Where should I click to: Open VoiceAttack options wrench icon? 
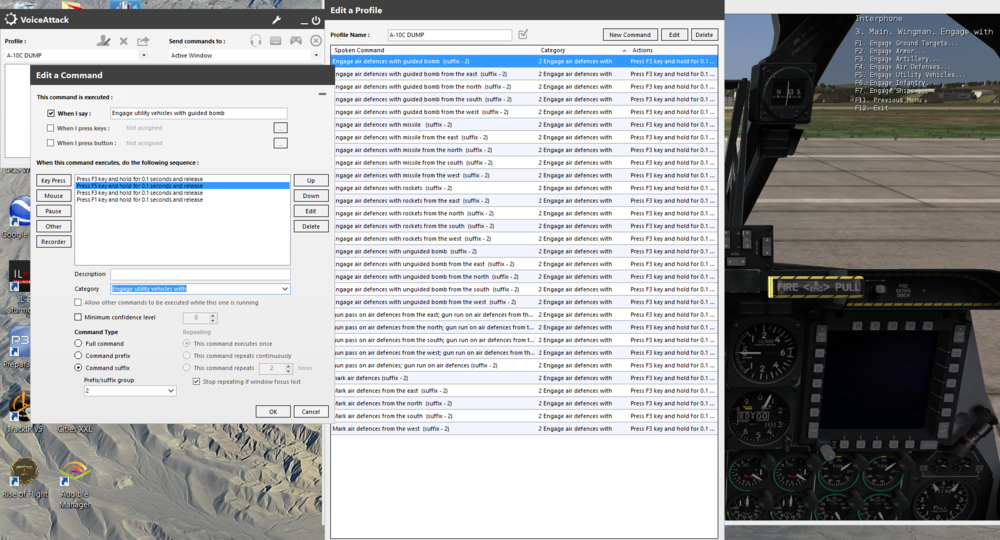click(x=276, y=20)
